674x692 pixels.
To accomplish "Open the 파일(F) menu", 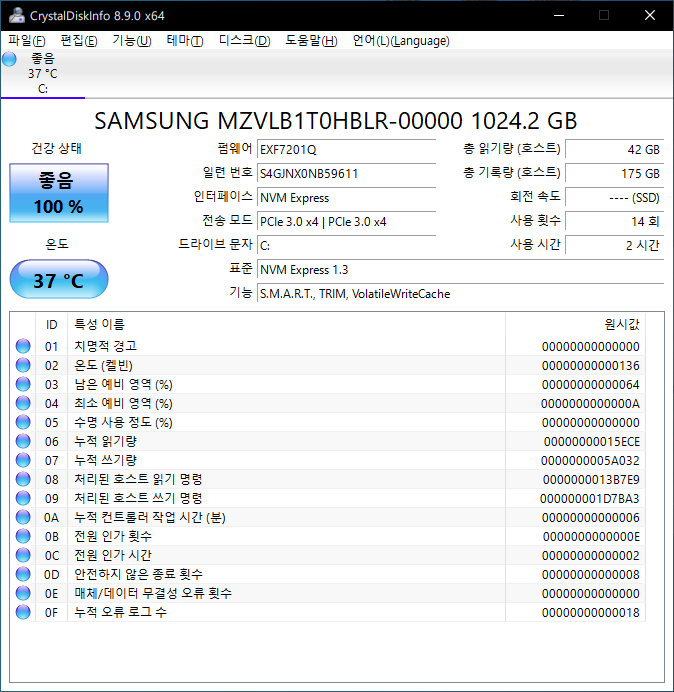I will (x=26, y=41).
